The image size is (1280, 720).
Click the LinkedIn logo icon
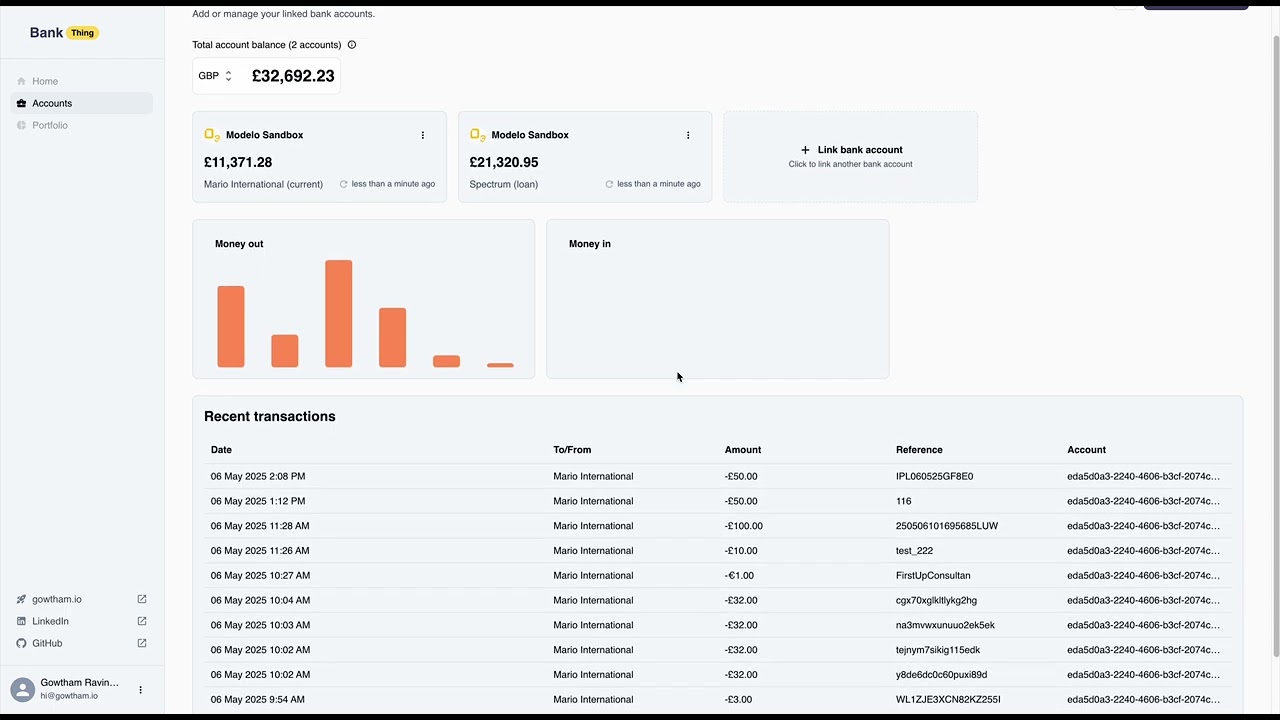[21, 621]
